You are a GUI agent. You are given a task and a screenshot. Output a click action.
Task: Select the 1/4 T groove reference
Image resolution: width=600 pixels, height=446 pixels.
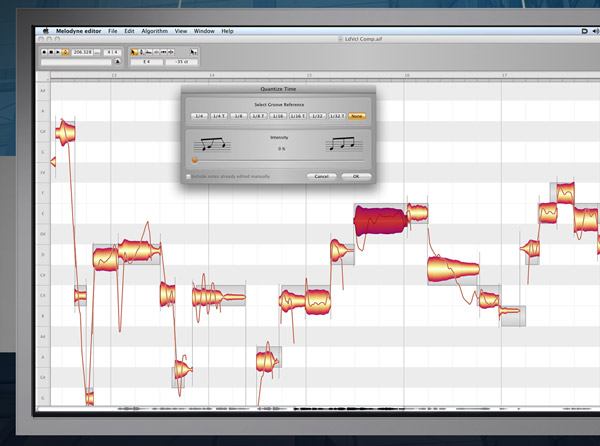tap(219, 116)
